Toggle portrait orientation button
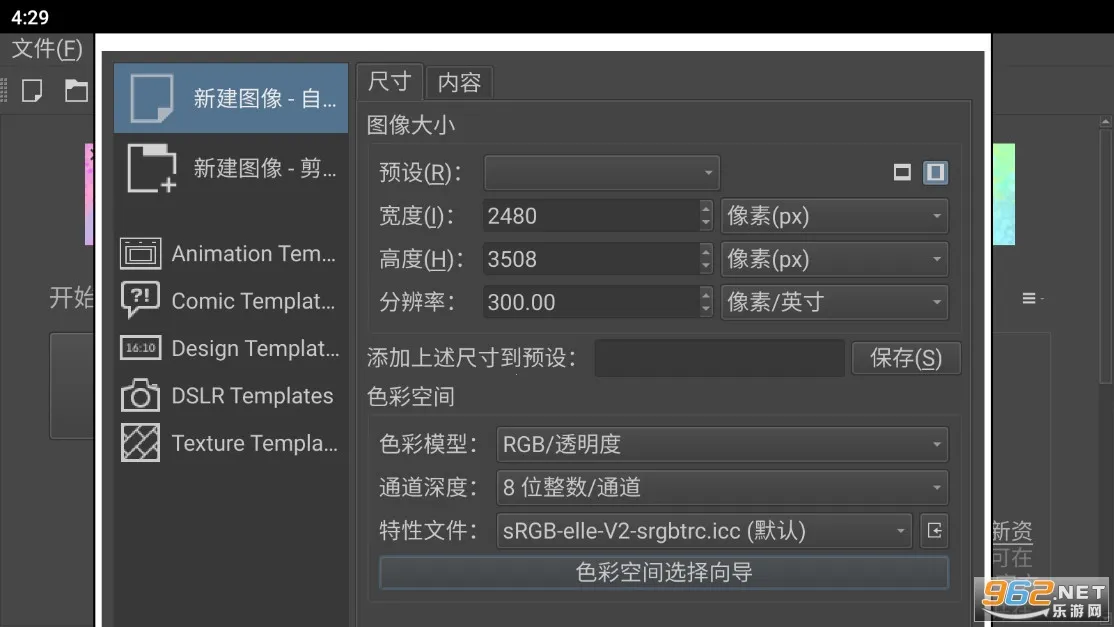1114x627 pixels. pos(935,173)
